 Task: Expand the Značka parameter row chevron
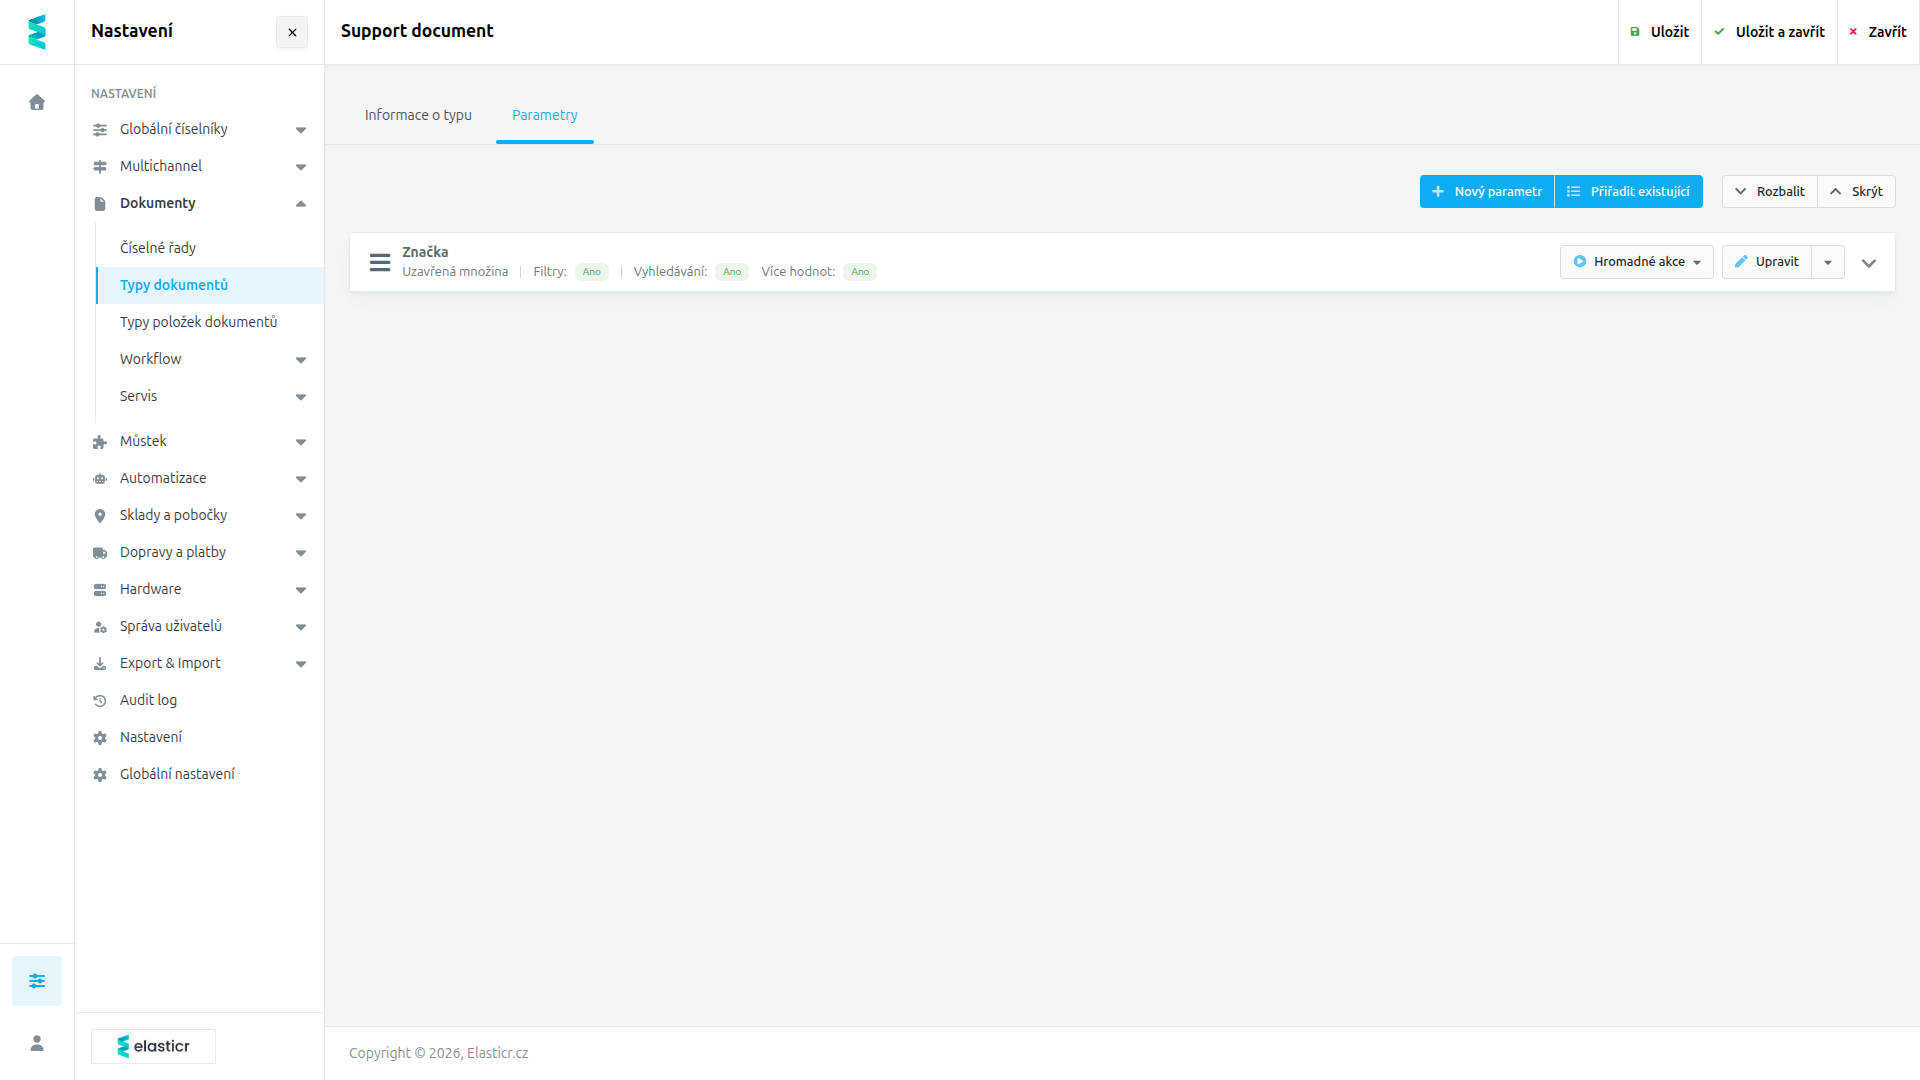pyautogui.click(x=1869, y=263)
